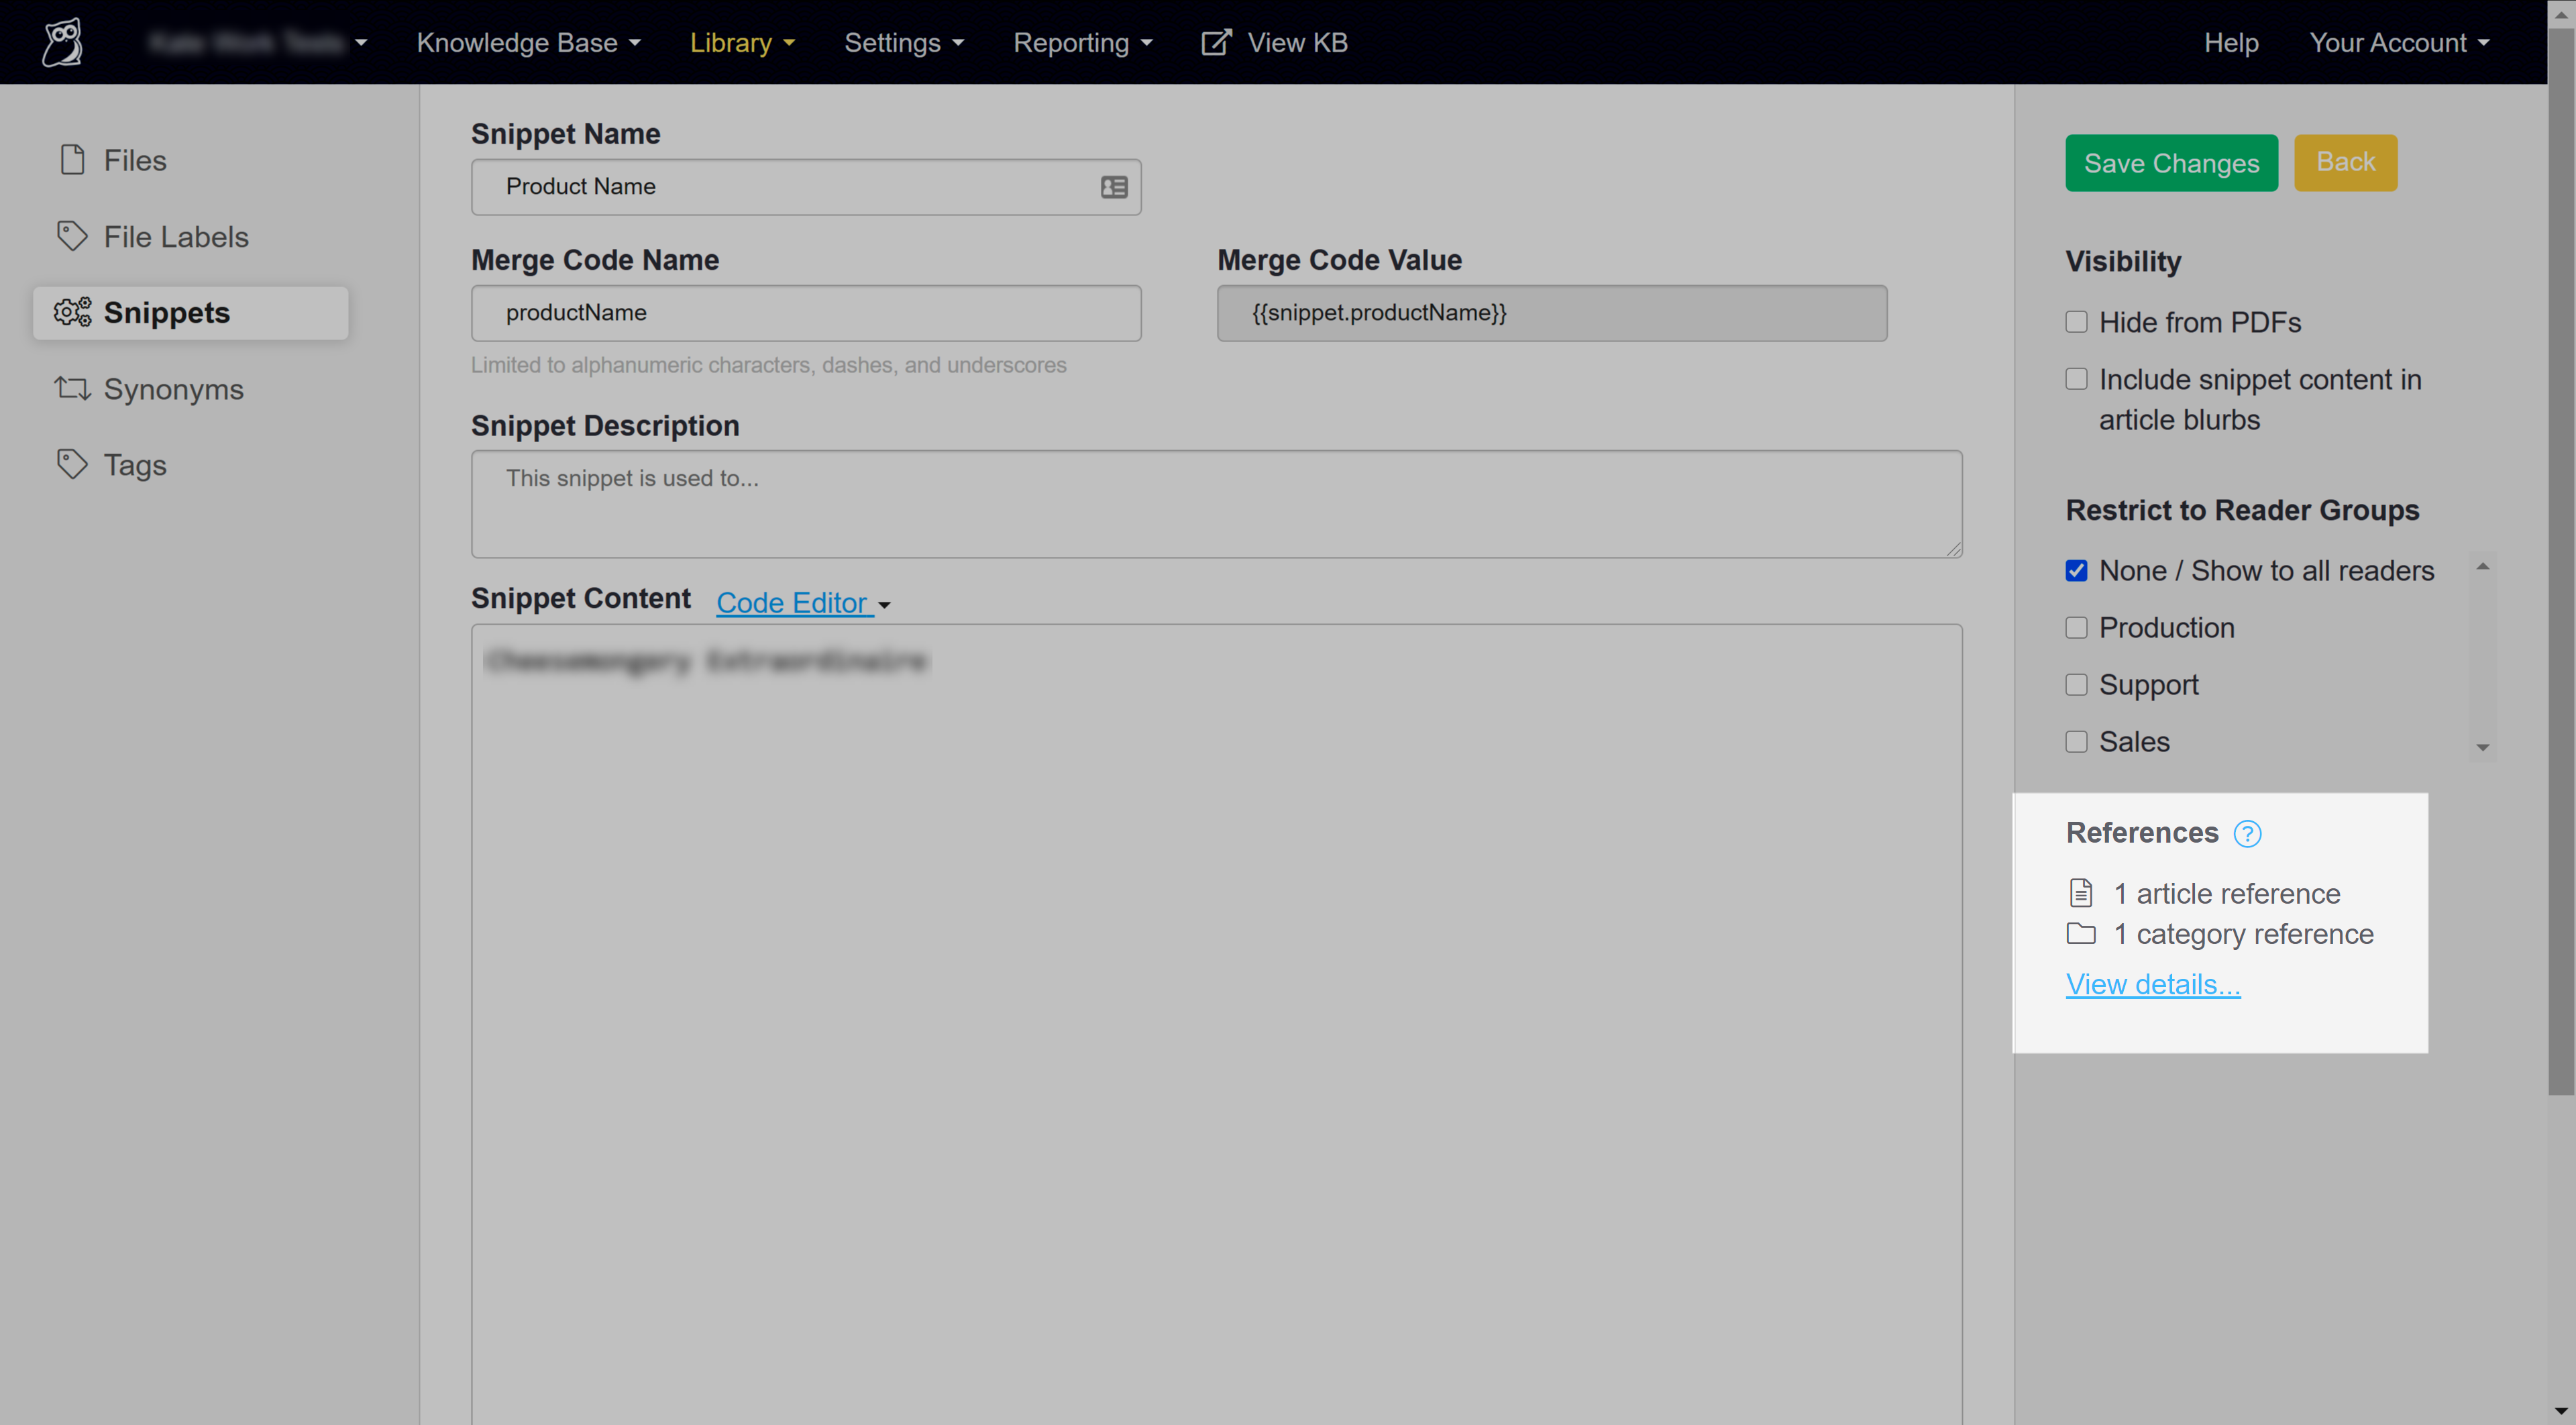
Task: Uncheck None / Show to all readers
Action: point(2076,570)
